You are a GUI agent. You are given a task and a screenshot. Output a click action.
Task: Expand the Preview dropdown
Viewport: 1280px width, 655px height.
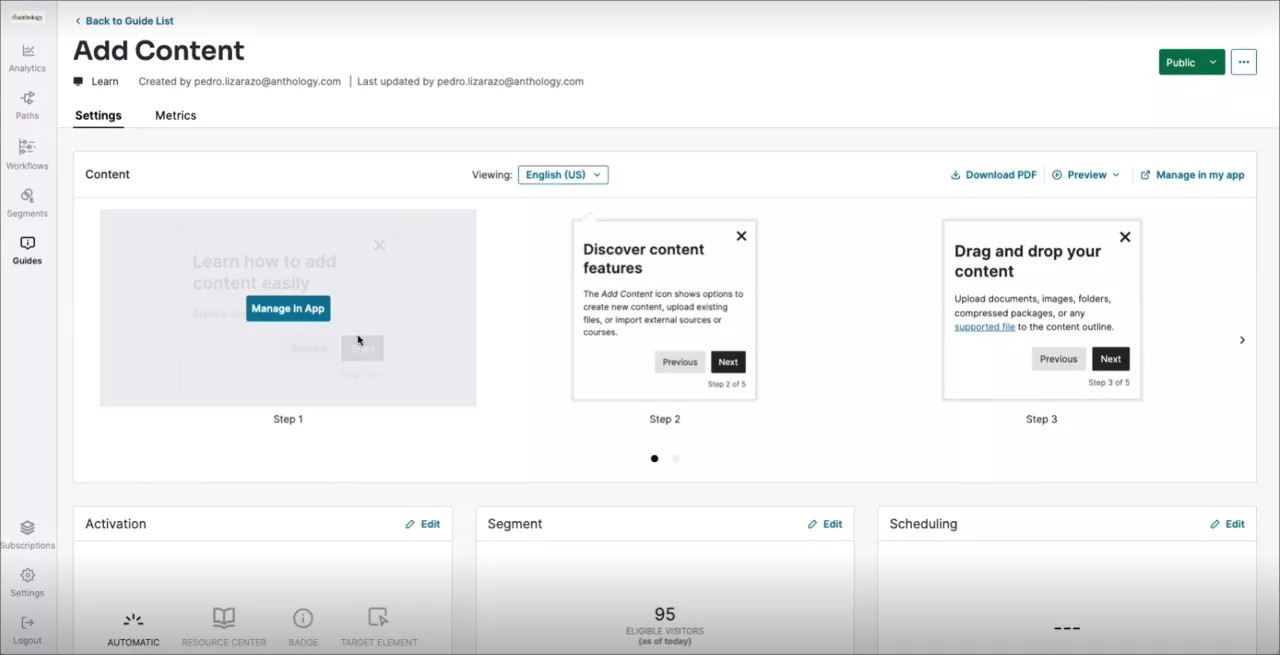[1087, 175]
